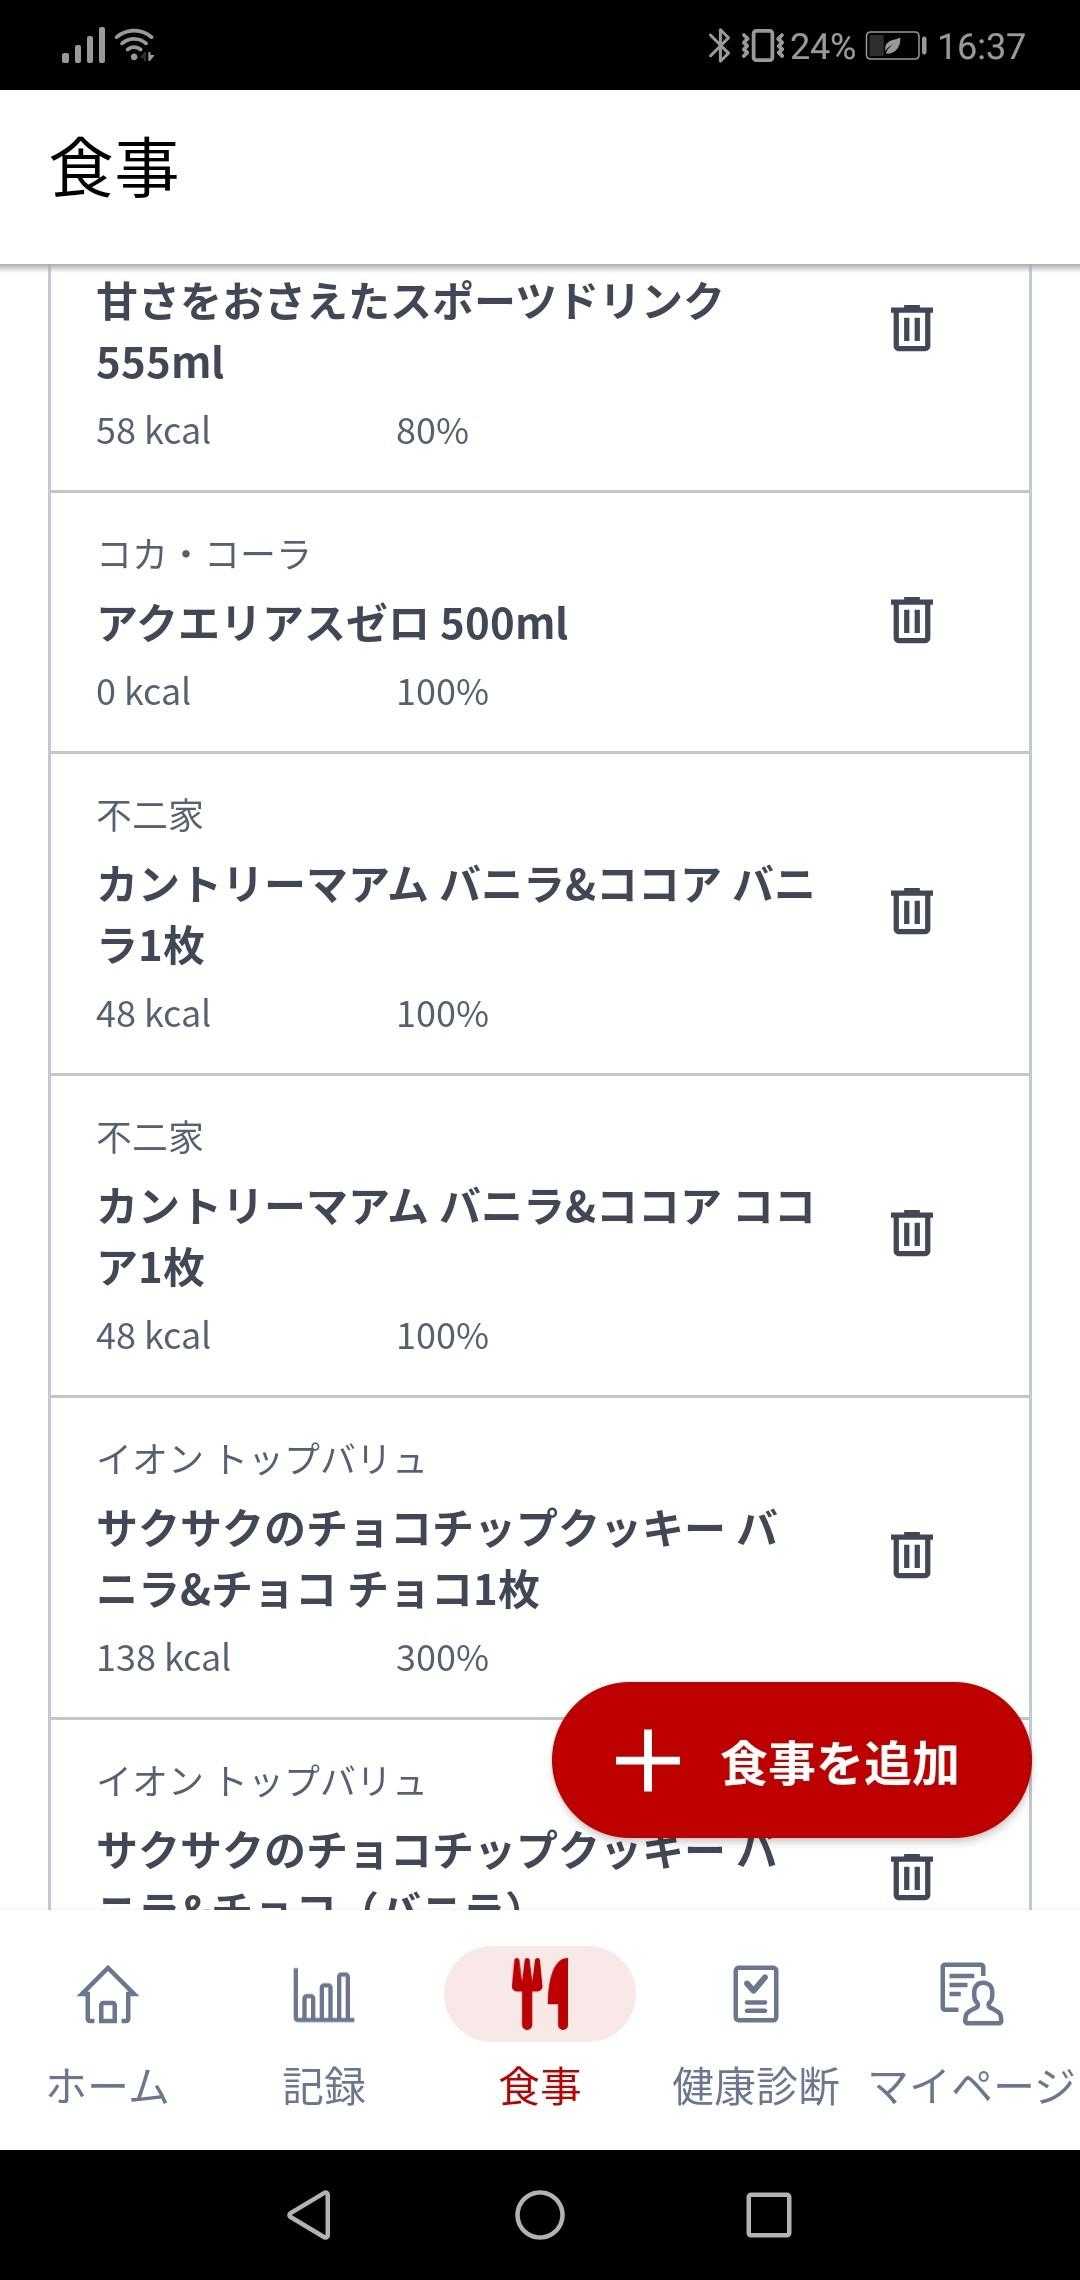Tap trash icon for アクエリアスゼロ 500ml
The height and width of the screenshot is (2280, 1080).
coord(911,620)
